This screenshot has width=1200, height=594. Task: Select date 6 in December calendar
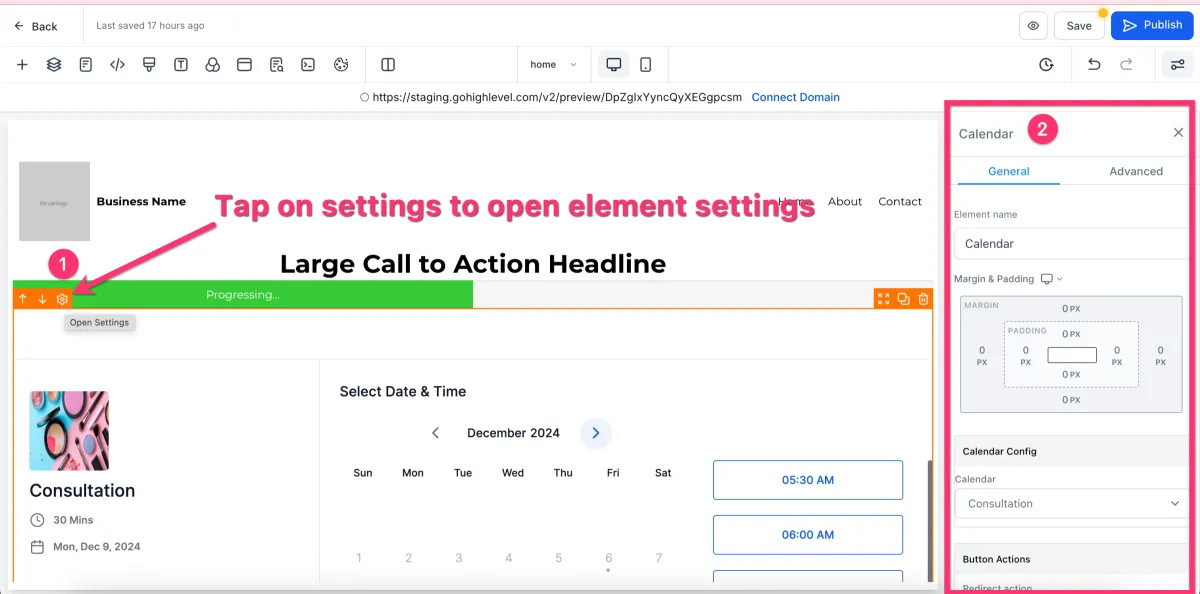pyautogui.click(x=608, y=558)
